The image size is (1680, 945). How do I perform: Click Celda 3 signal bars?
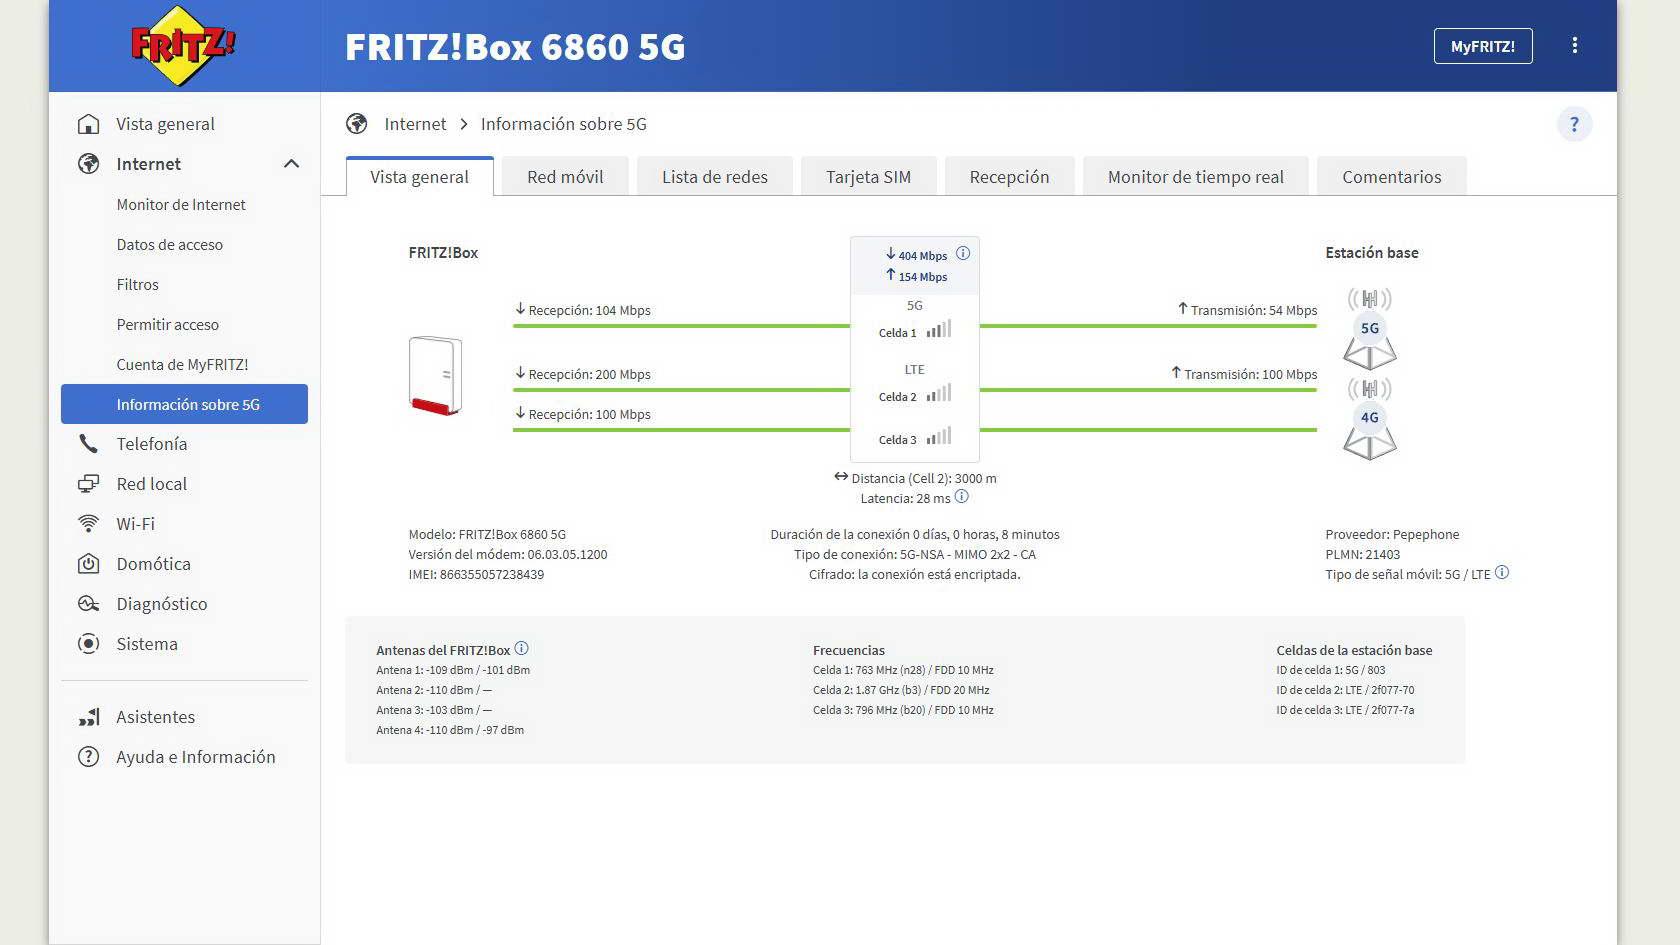coord(938,436)
